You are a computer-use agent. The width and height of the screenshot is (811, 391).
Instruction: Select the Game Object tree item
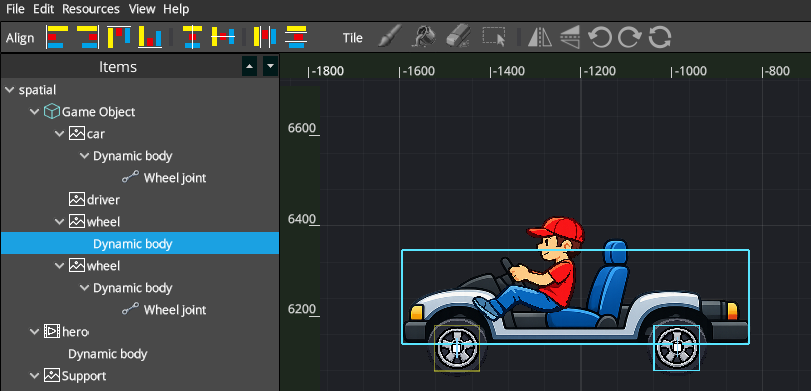[98, 112]
